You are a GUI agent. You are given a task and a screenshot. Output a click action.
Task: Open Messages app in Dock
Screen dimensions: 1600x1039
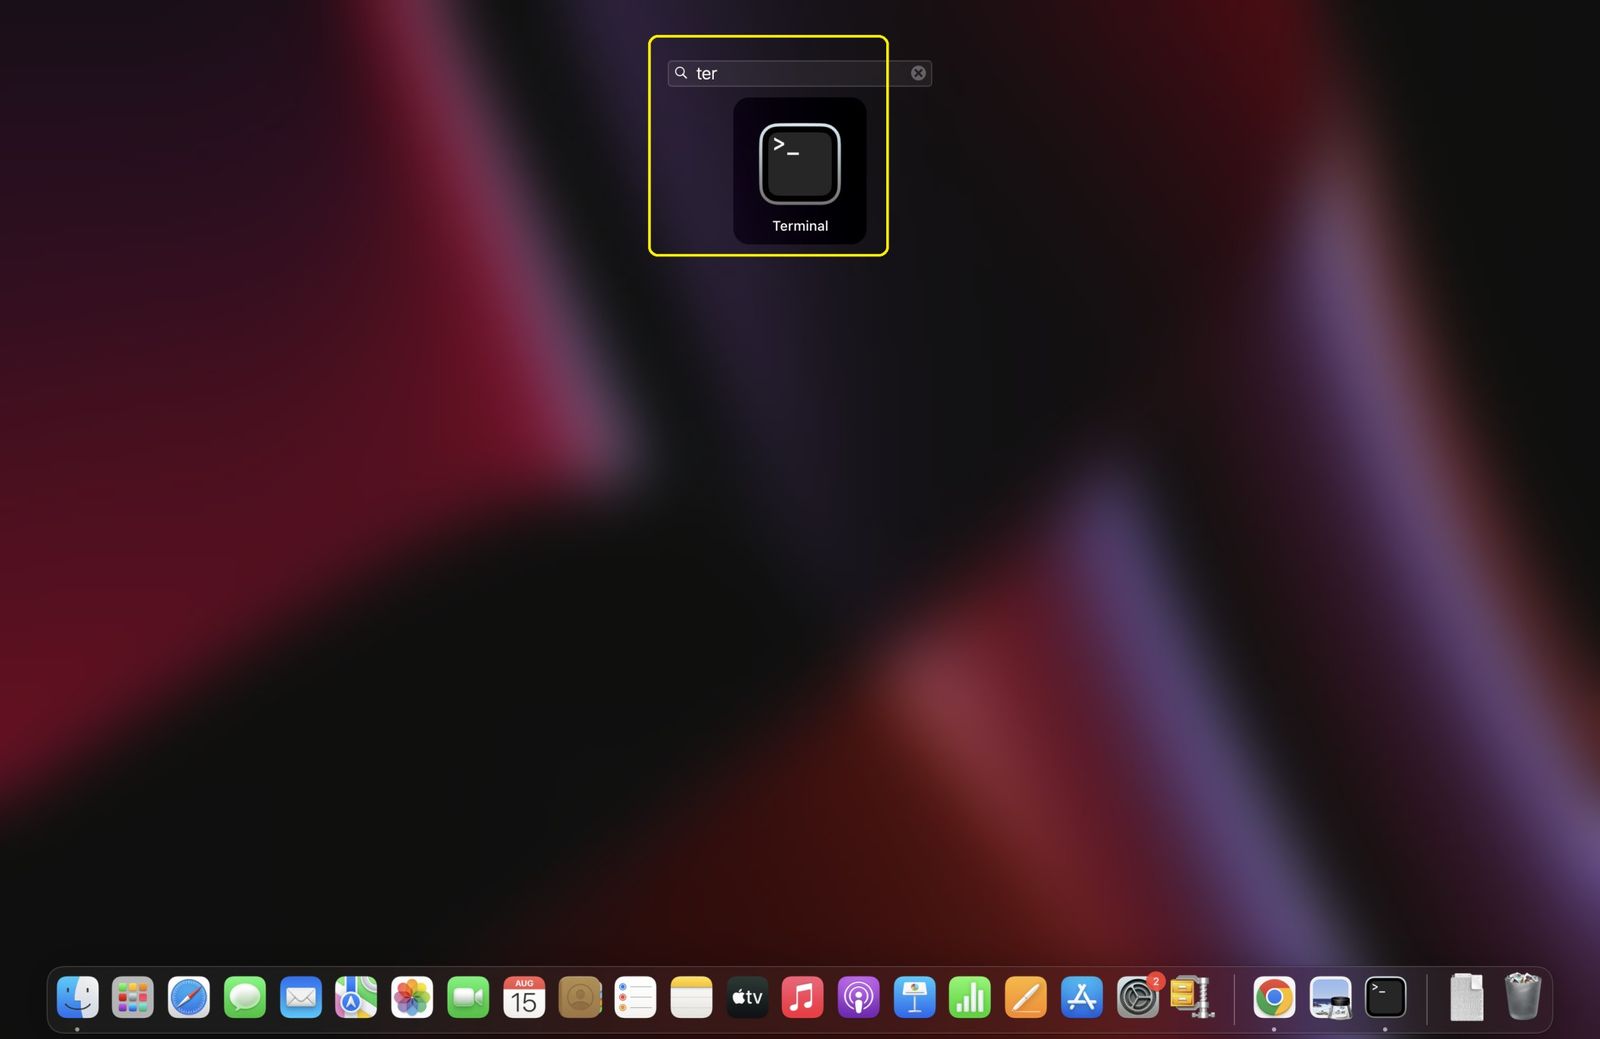245,997
